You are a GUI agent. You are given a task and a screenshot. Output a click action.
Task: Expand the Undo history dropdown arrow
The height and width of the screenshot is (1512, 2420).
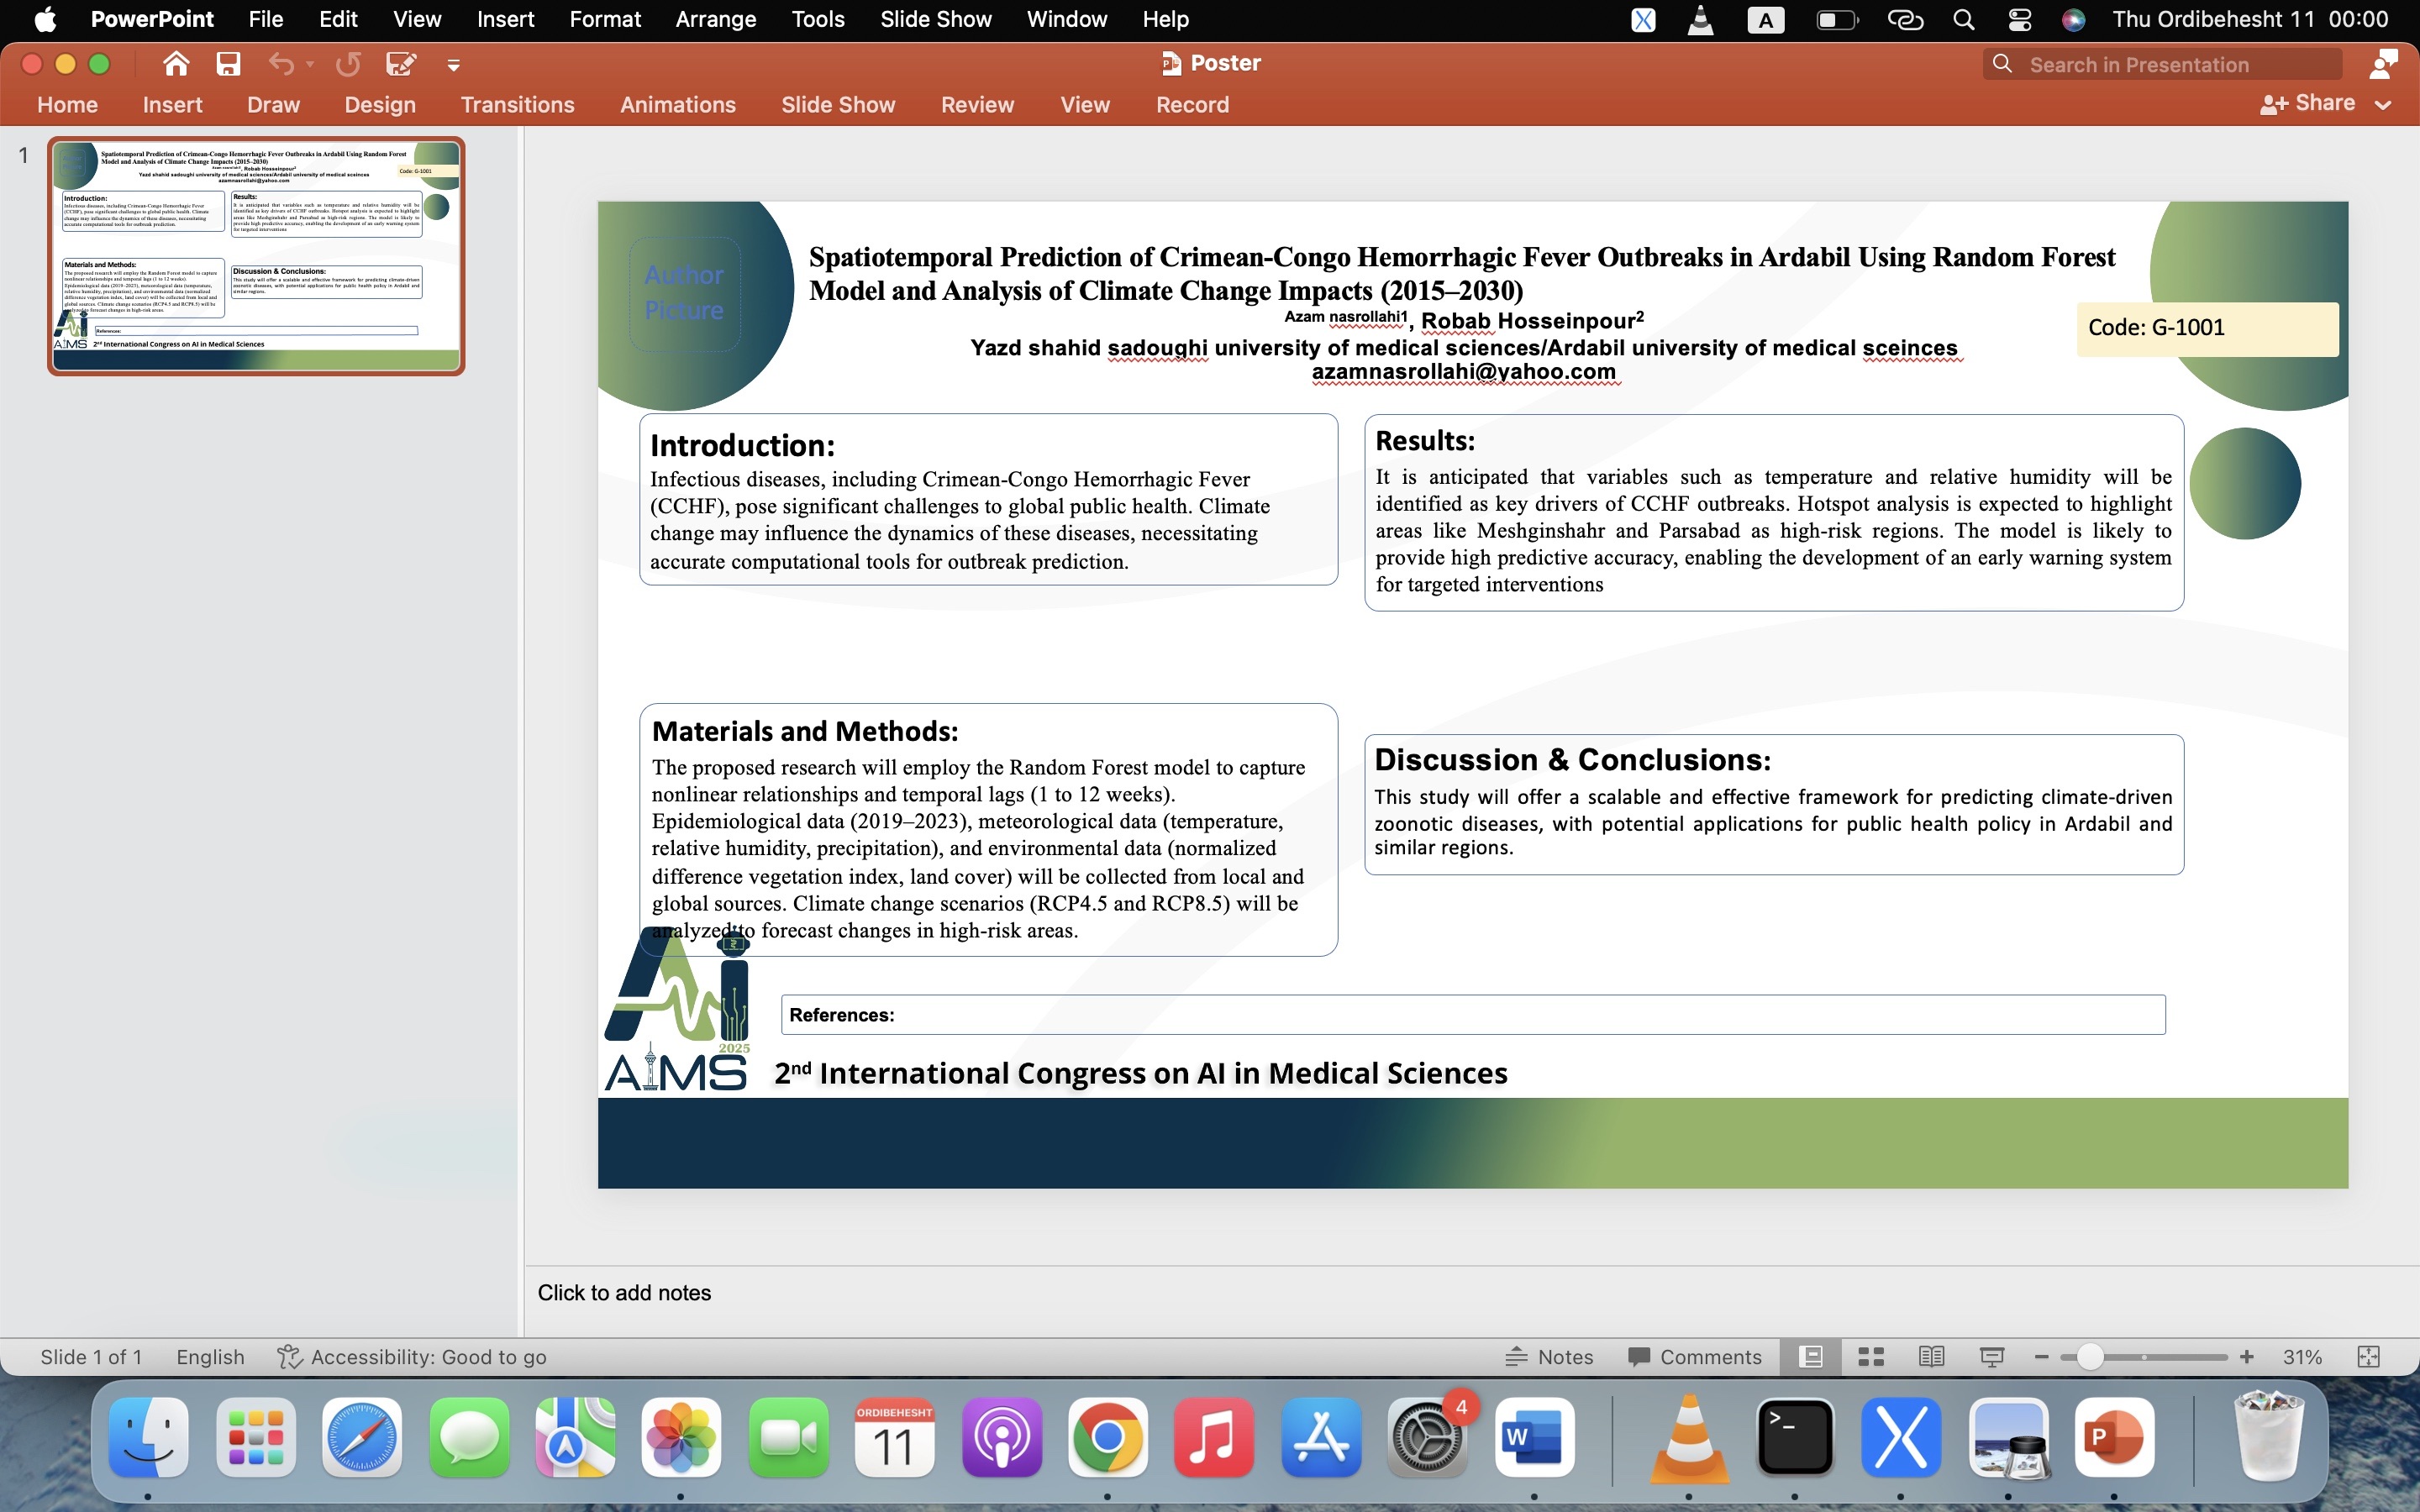coord(310,64)
